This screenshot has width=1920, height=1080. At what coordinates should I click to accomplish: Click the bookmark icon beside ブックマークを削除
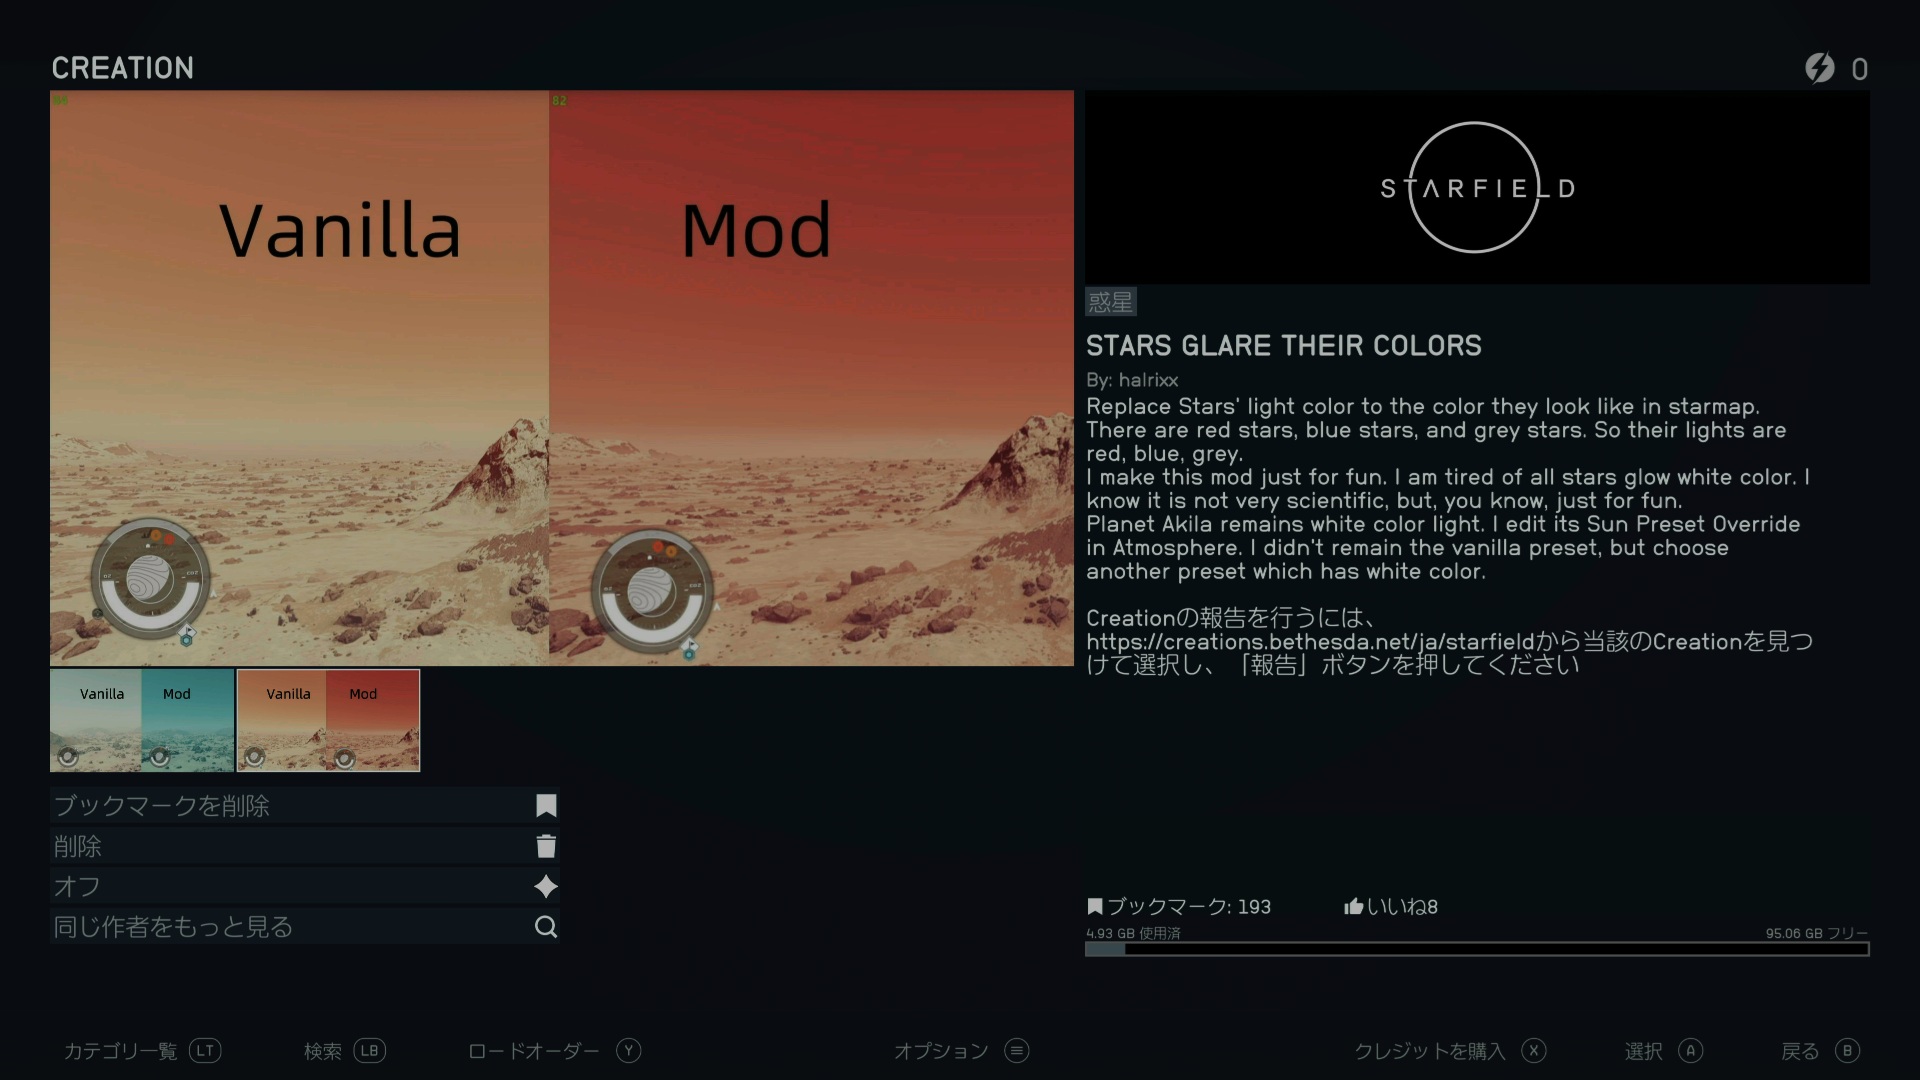coord(546,806)
